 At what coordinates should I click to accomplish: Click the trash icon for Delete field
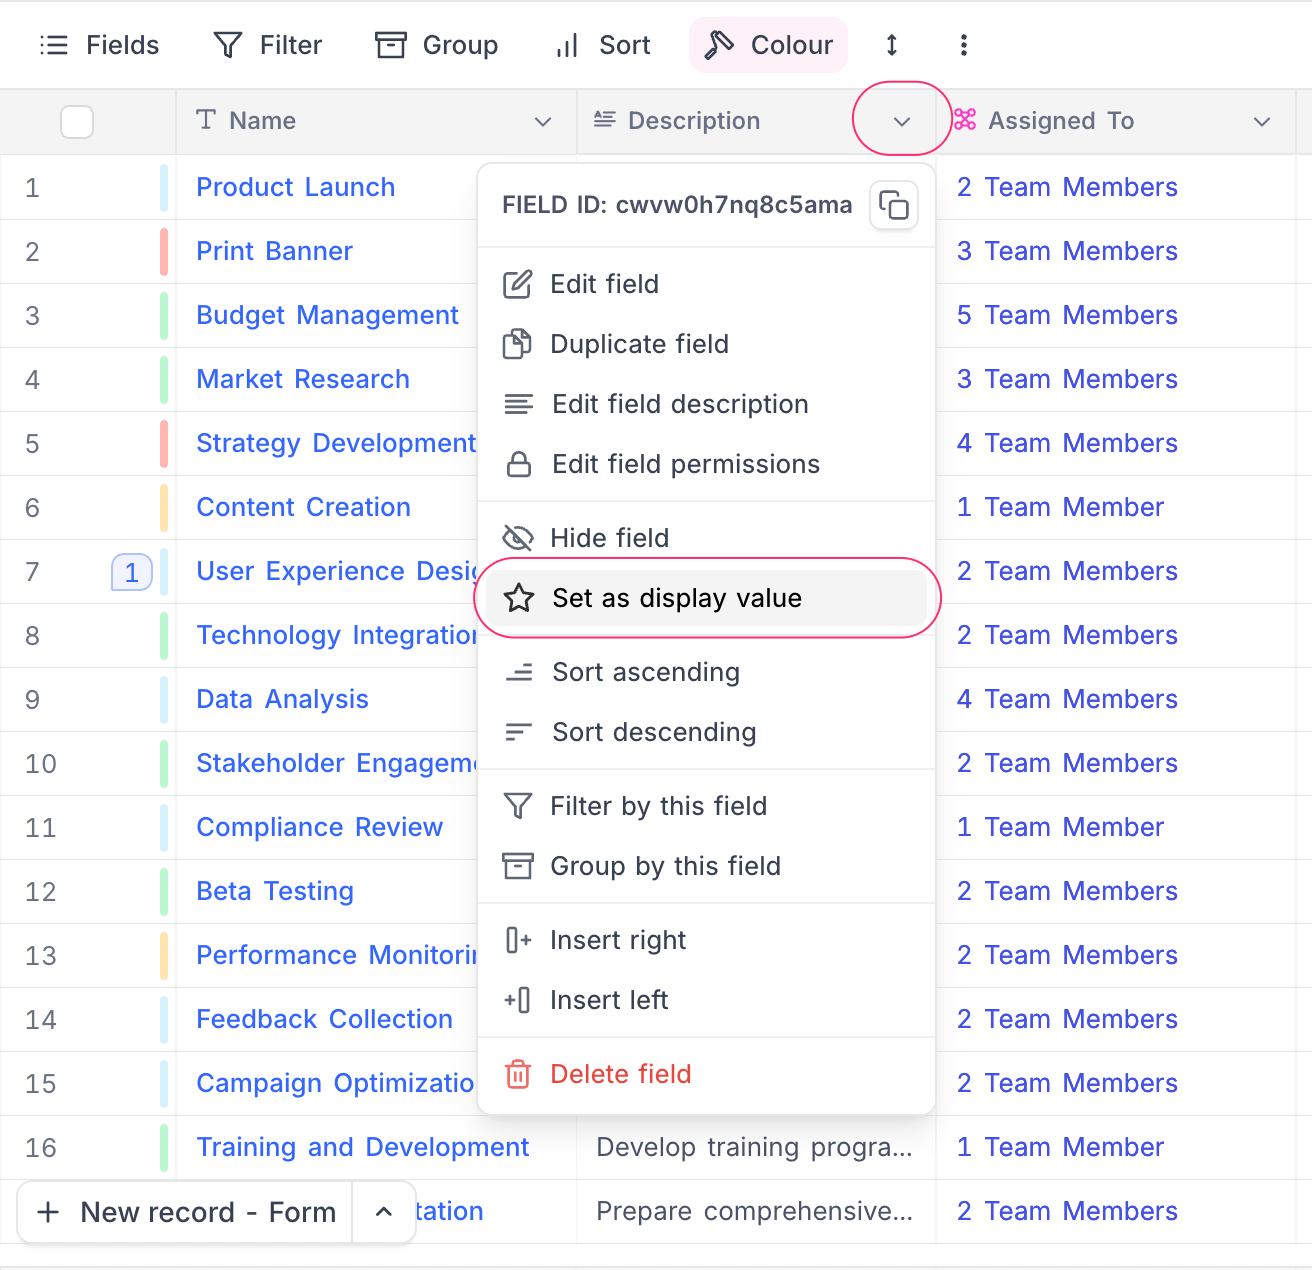(x=518, y=1074)
